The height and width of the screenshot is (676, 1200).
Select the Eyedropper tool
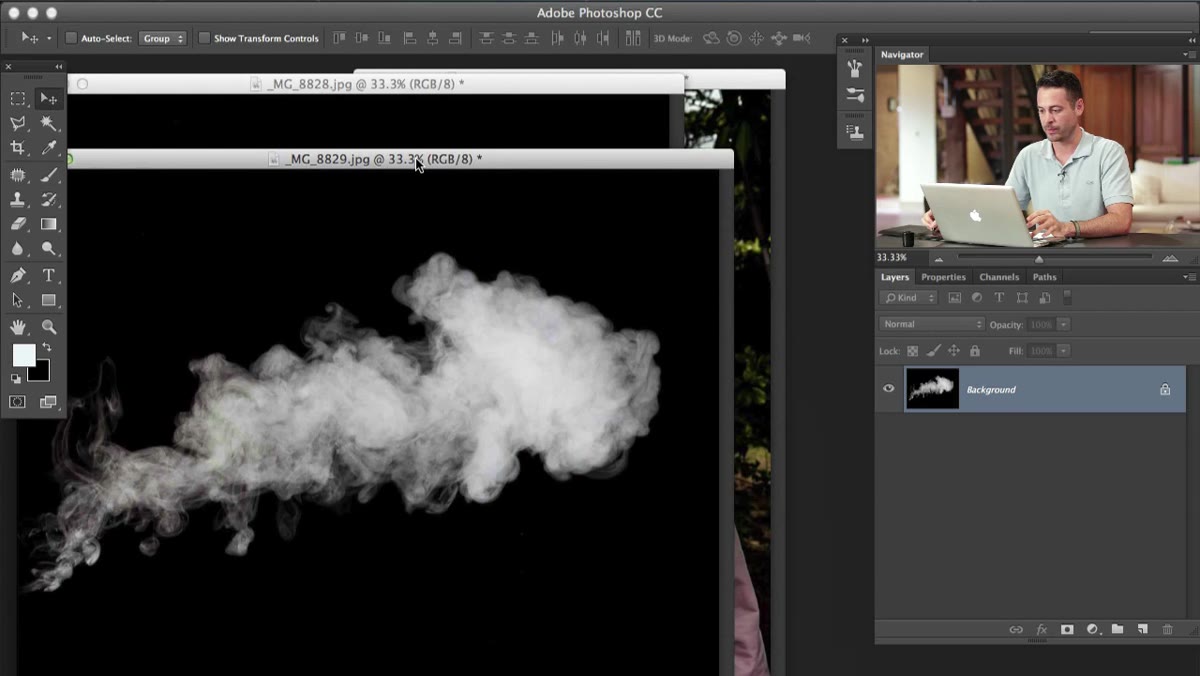click(x=48, y=148)
